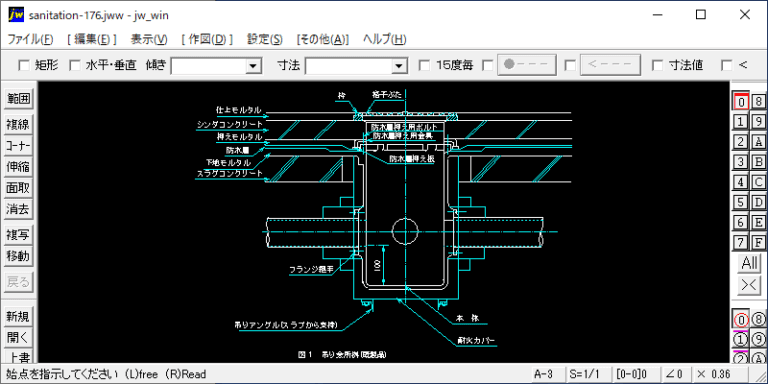The width and height of the screenshot is (768, 384).
Task: Select layer D square button
Action: (759, 202)
